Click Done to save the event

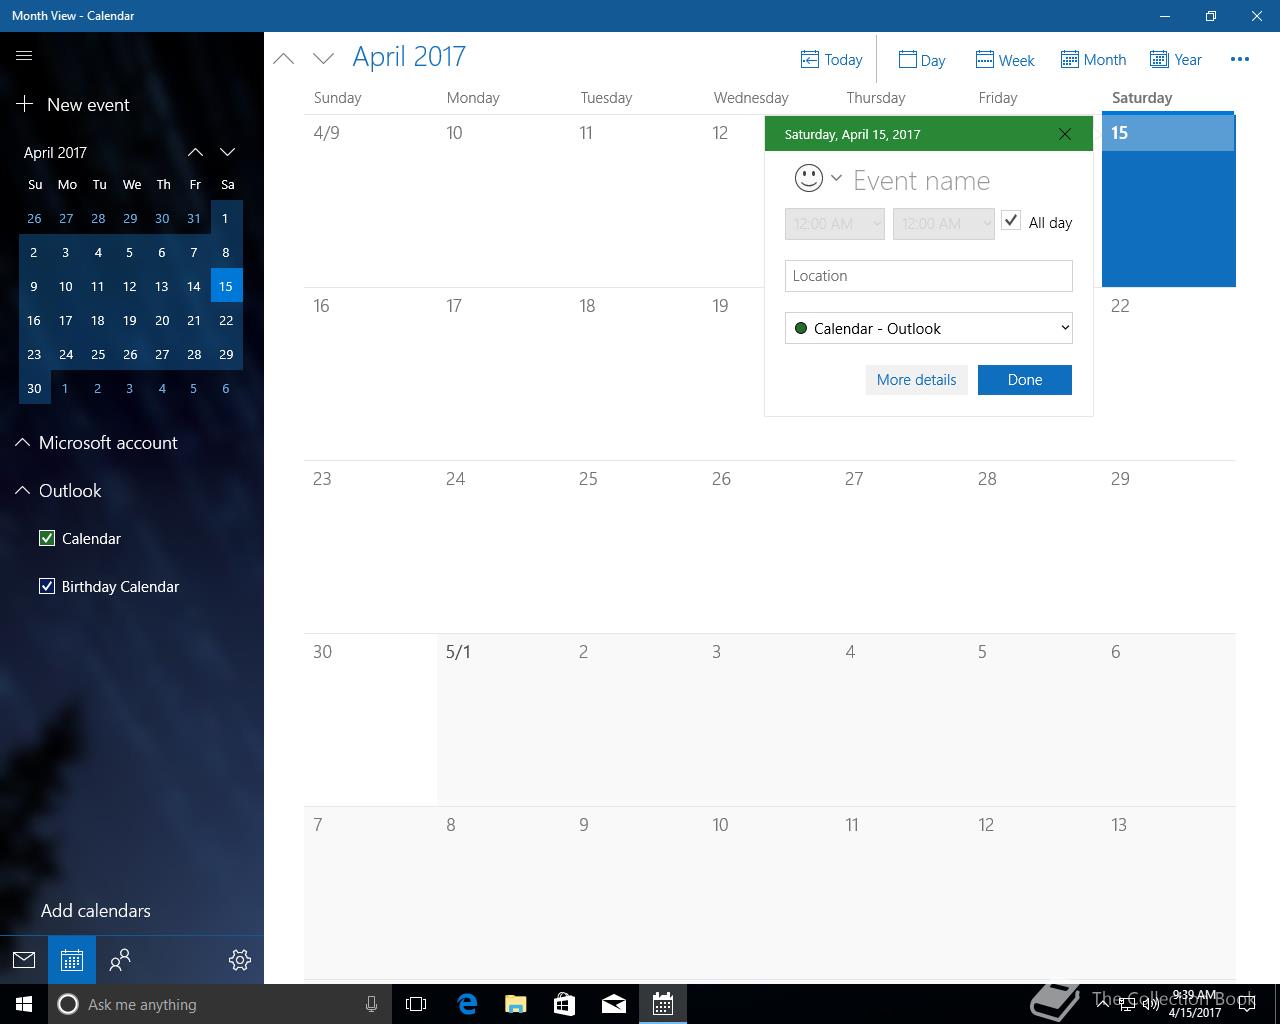(x=1025, y=380)
